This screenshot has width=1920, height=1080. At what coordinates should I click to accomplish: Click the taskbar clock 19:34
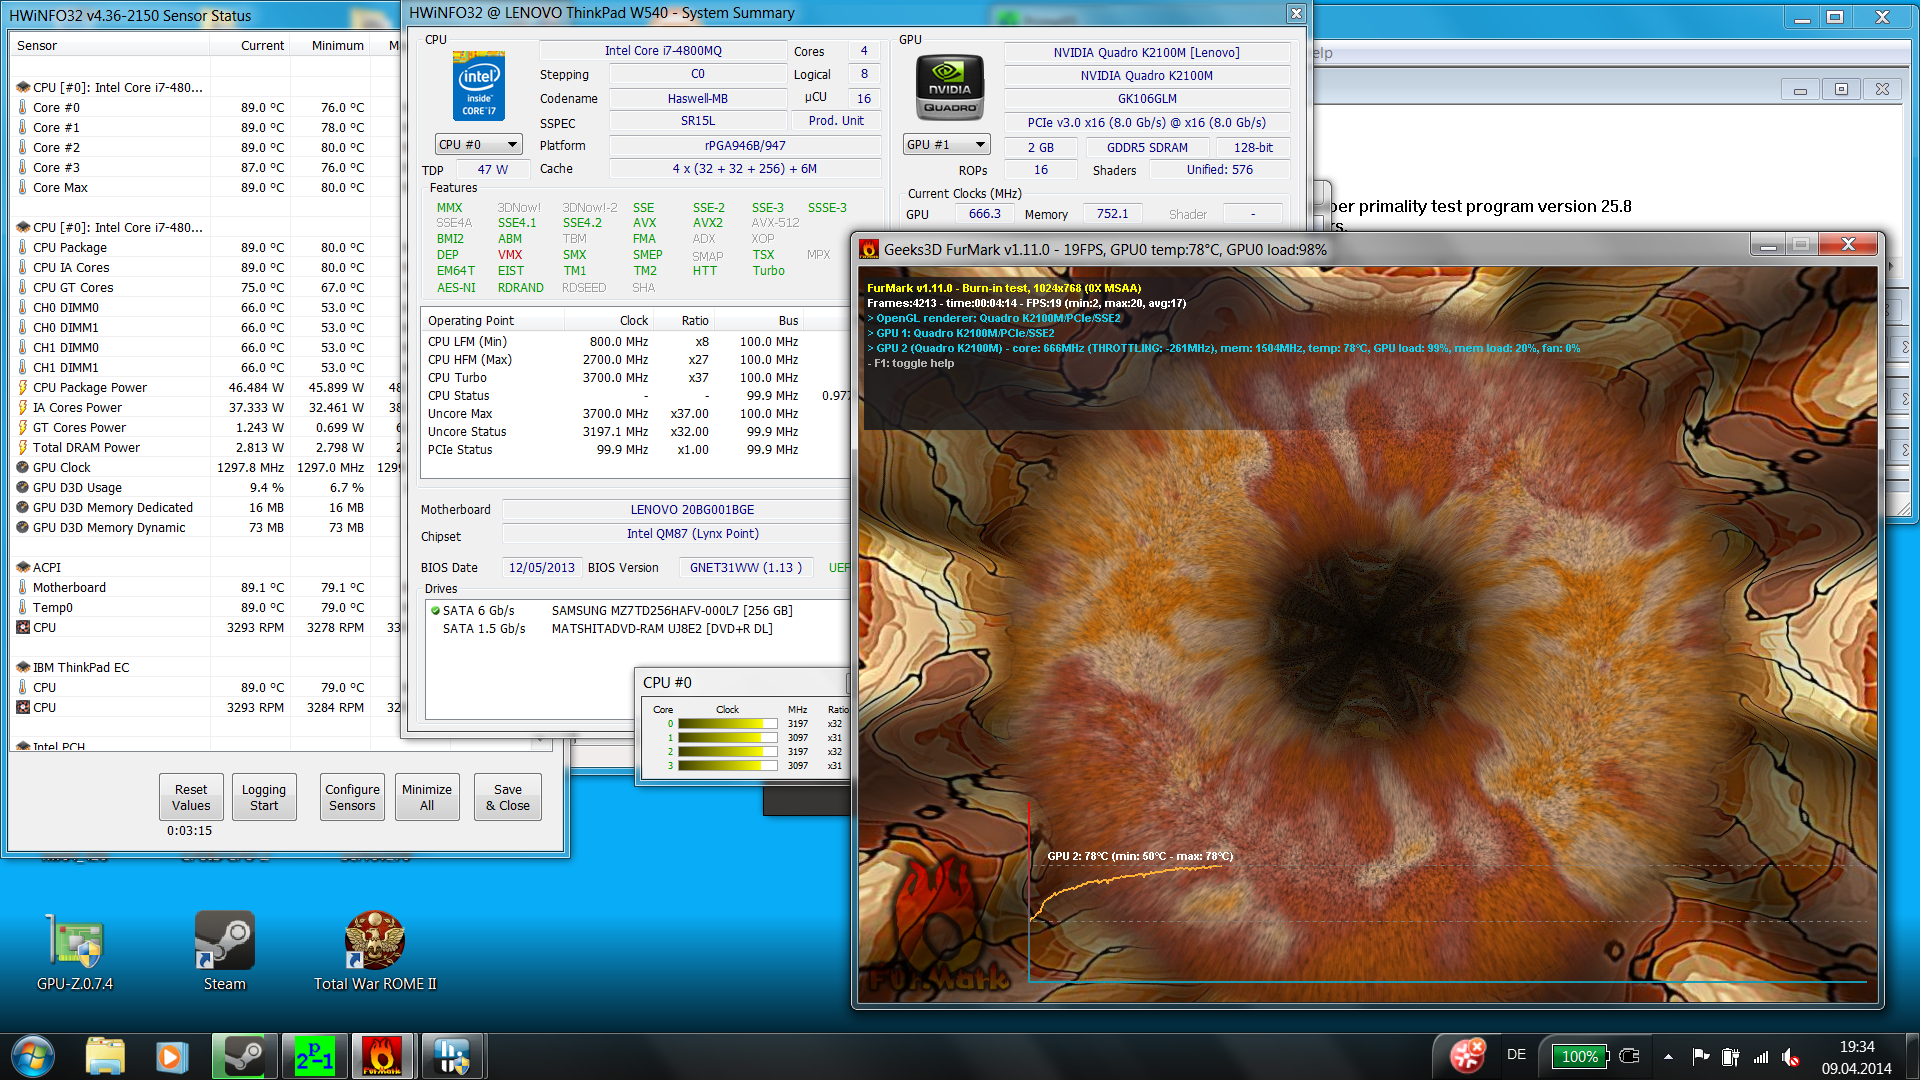click(1857, 1047)
